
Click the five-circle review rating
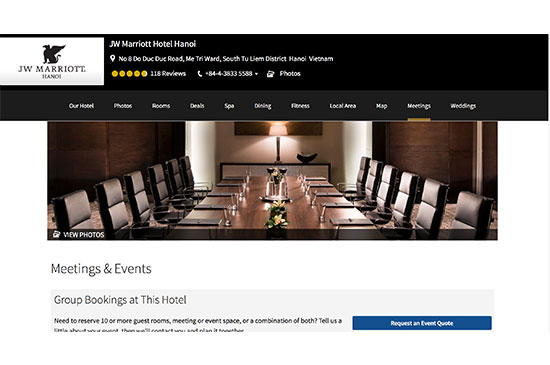[x=129, y=74]
